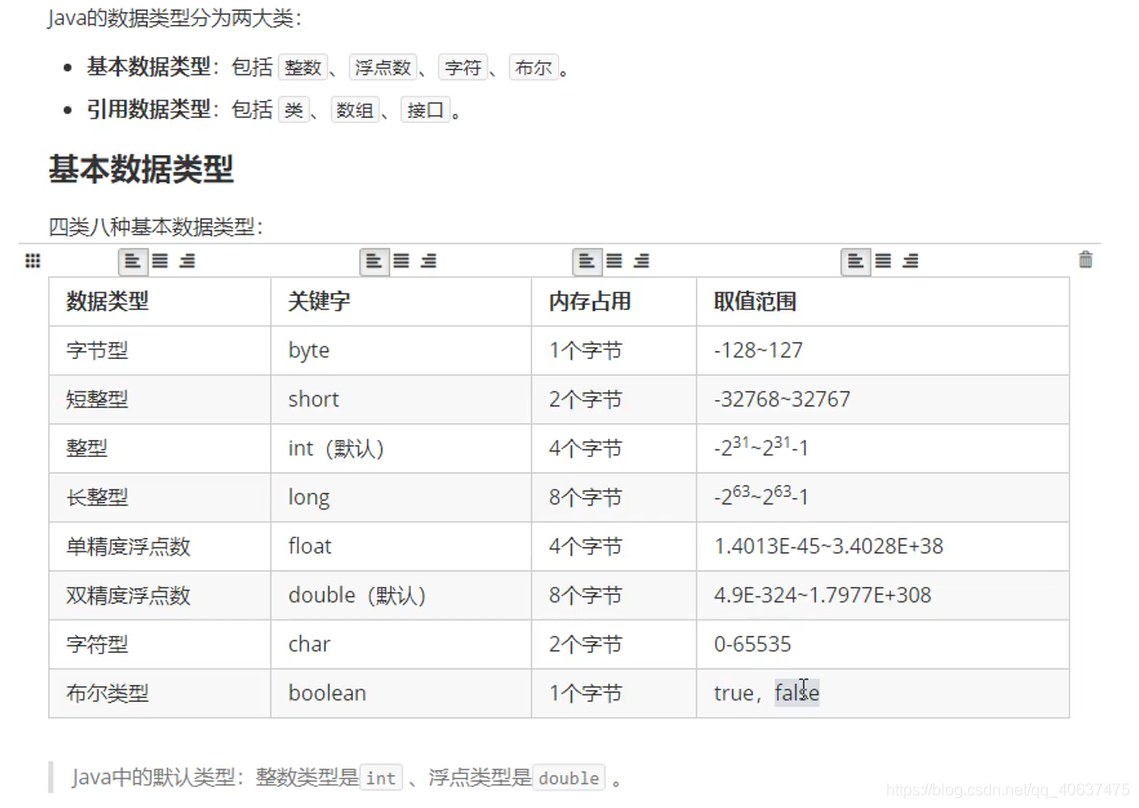The image size is (1139, 808).
Task: Click the 8个字节 cell in long row
Action: point(614,498)
